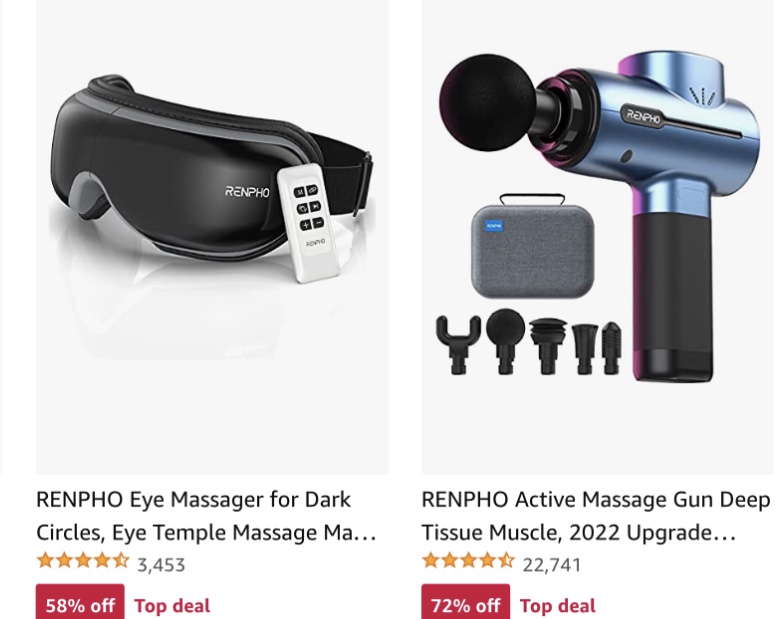This screenshot has width=776, height=619.
Task: Open the RENPHO Active Massage Gun title link
Action: [x=596, y=516]
